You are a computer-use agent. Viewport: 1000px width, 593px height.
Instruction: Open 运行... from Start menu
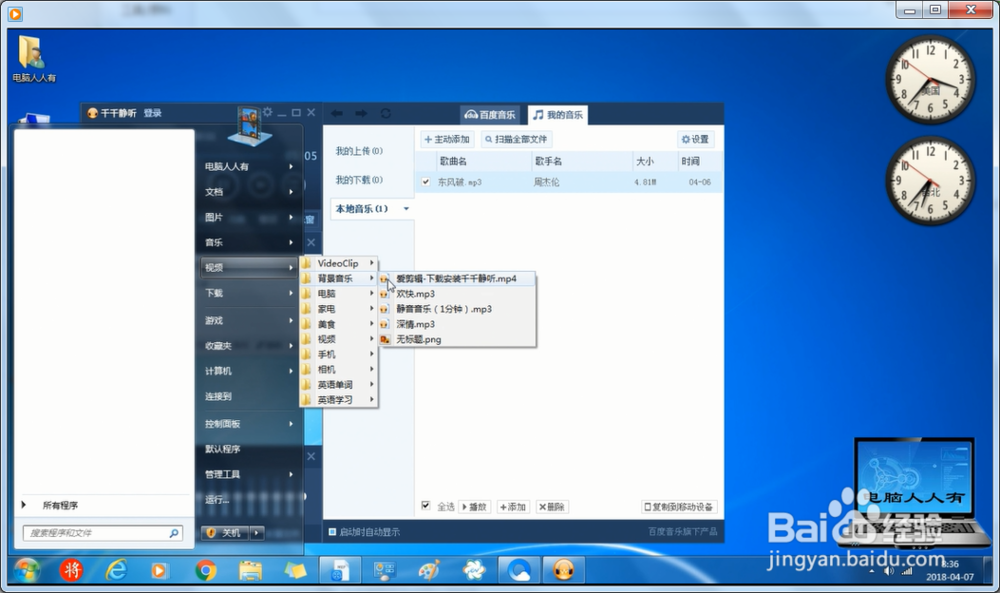pos(249,499)
